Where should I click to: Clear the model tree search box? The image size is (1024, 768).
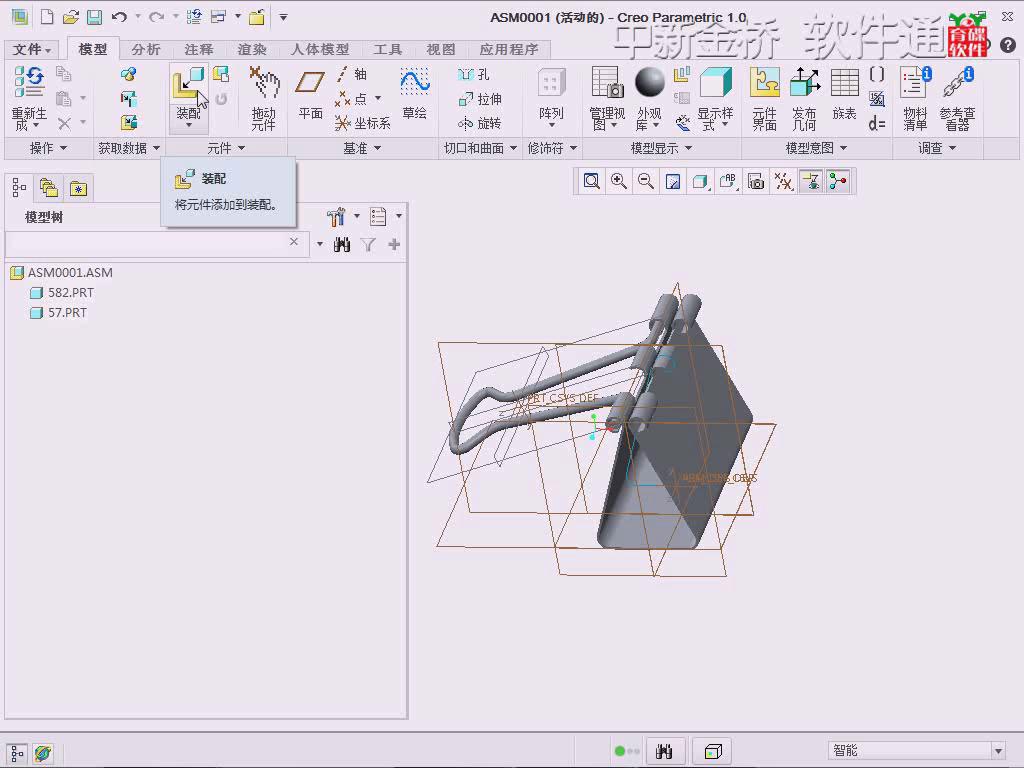[x=294, y=242]
